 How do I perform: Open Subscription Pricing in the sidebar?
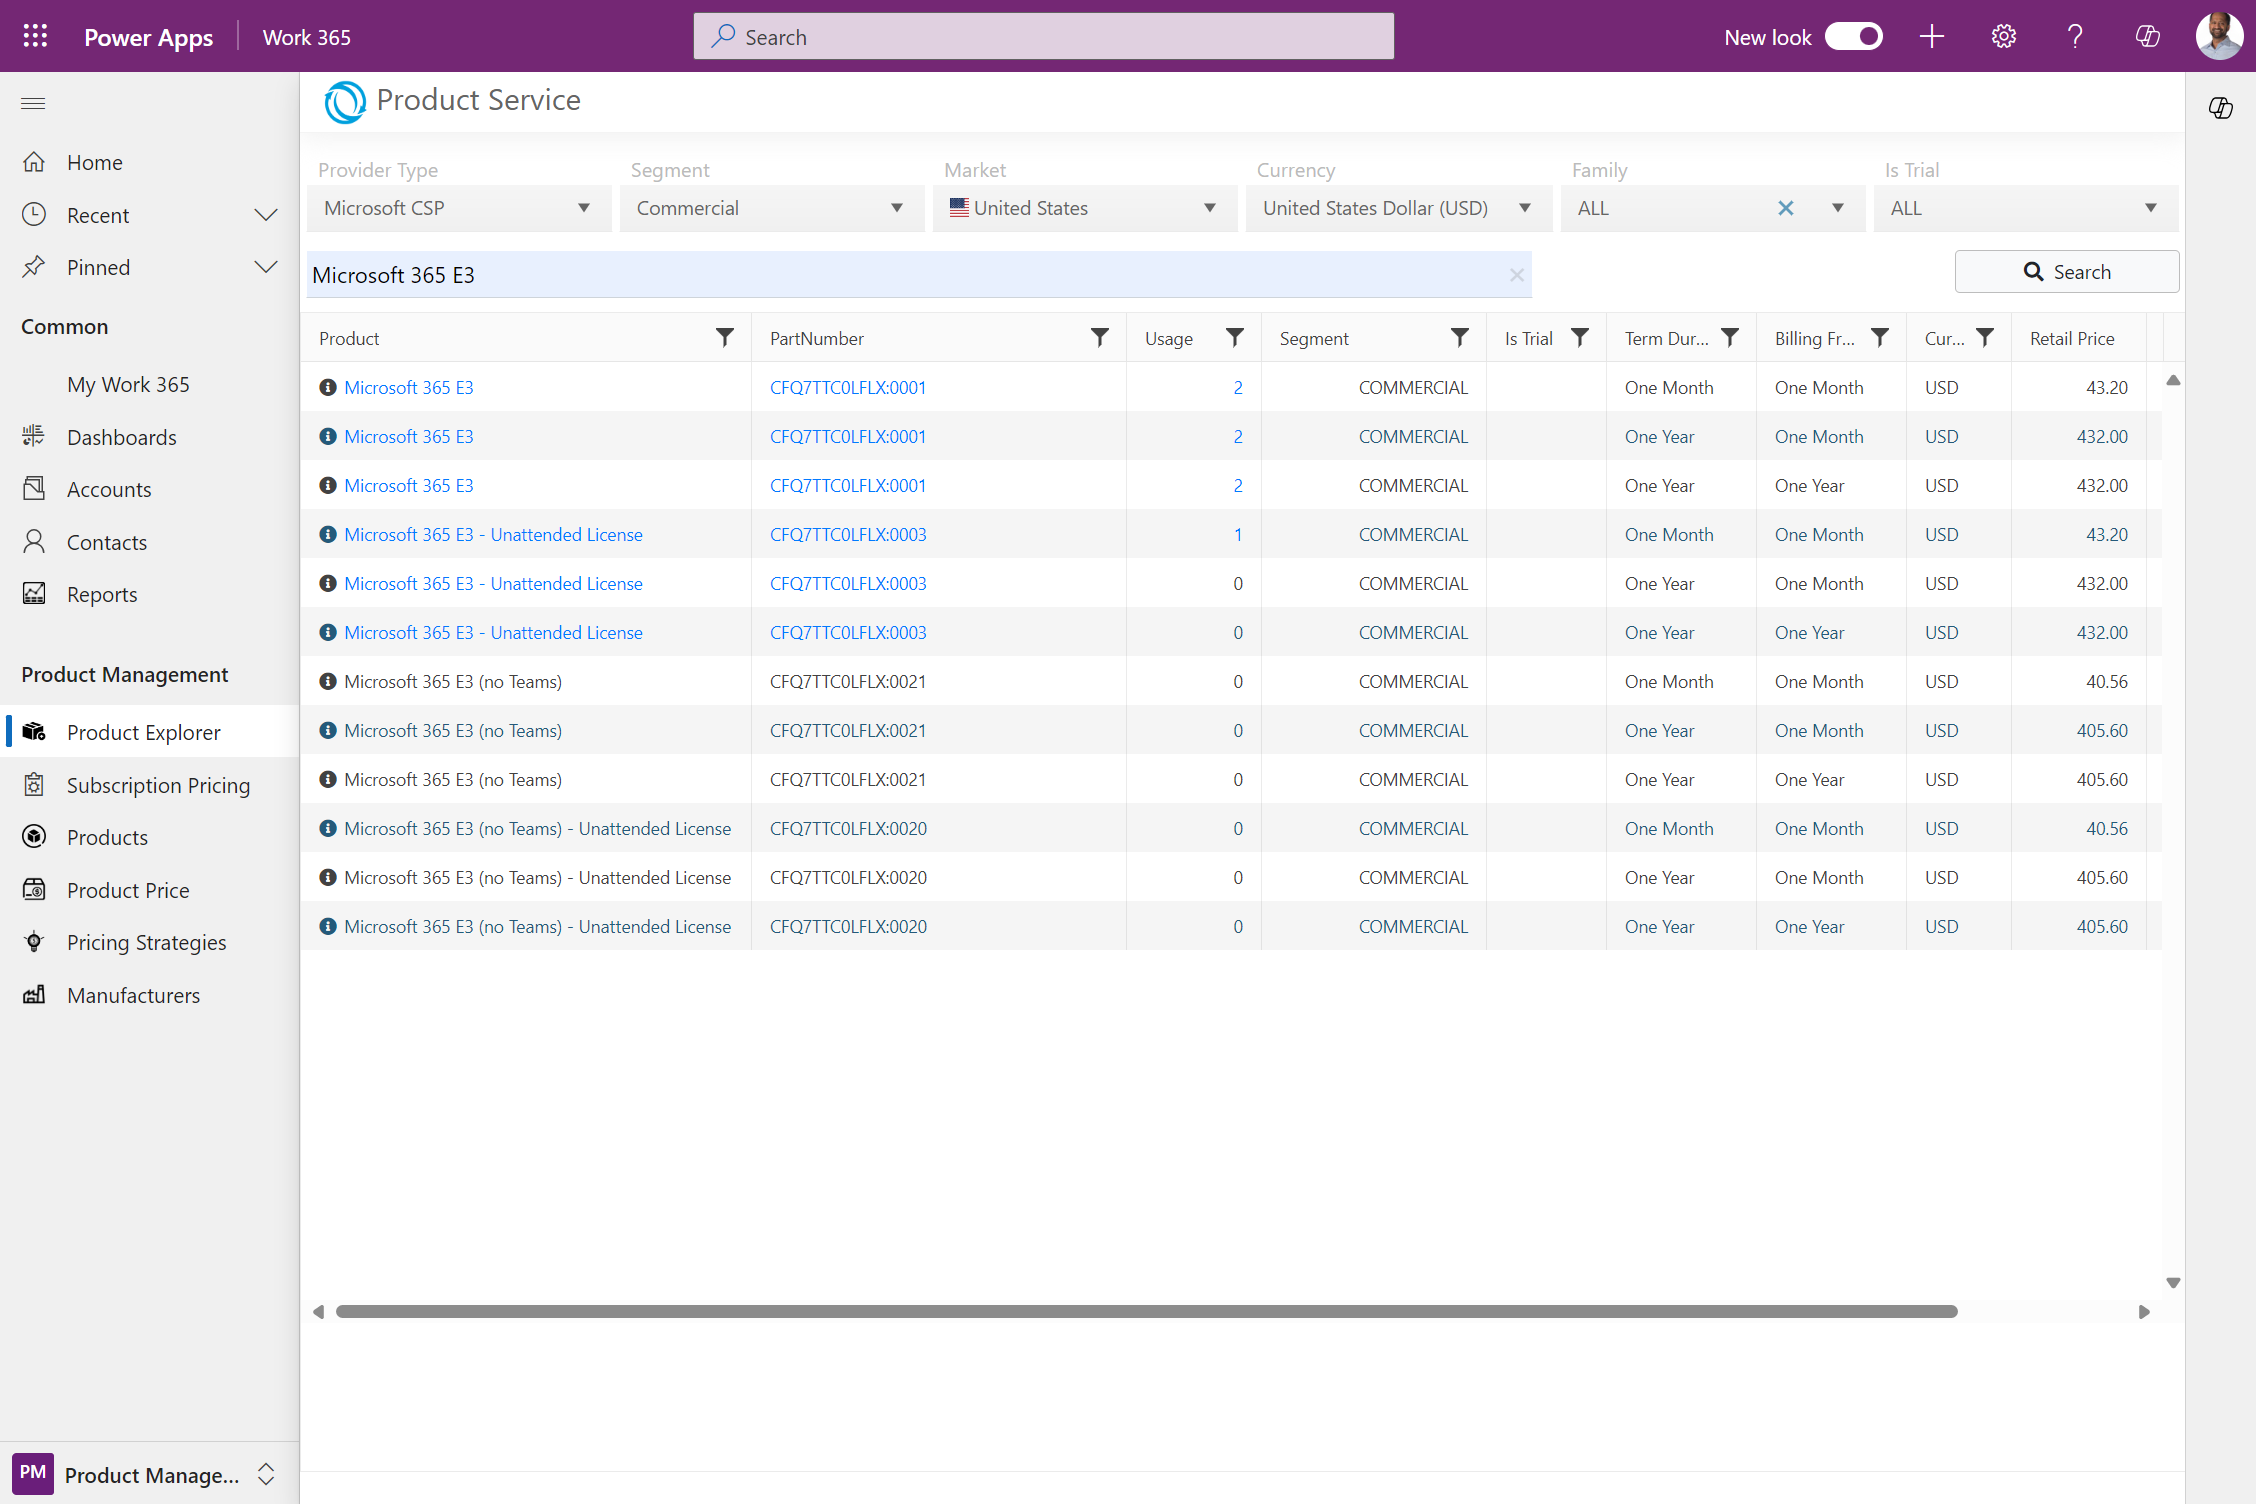[x=158, y=785]
